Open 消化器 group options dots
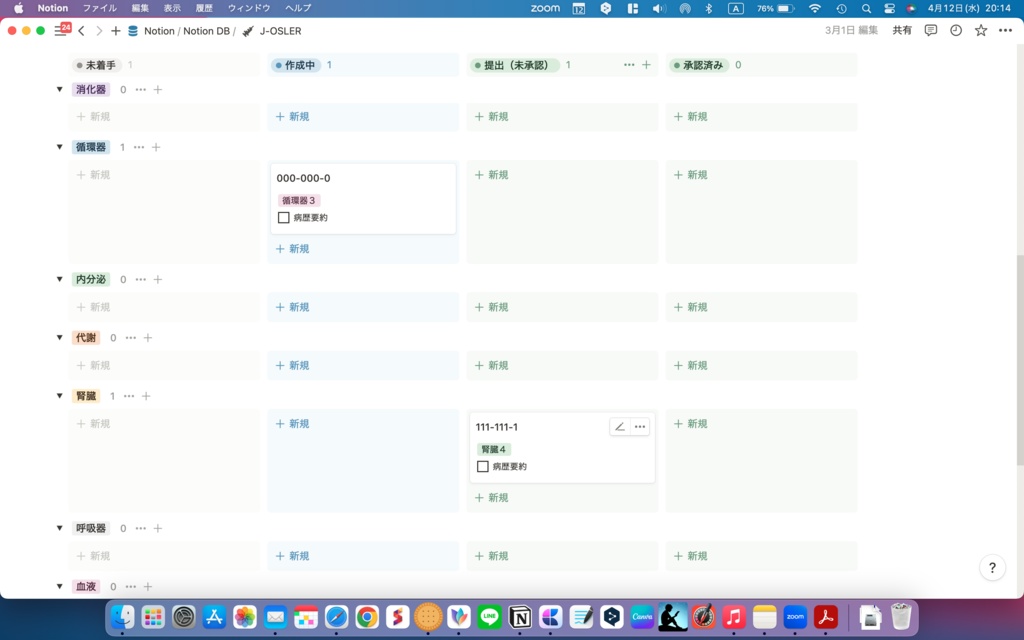1024x640 pixels. tap(140, 89)
